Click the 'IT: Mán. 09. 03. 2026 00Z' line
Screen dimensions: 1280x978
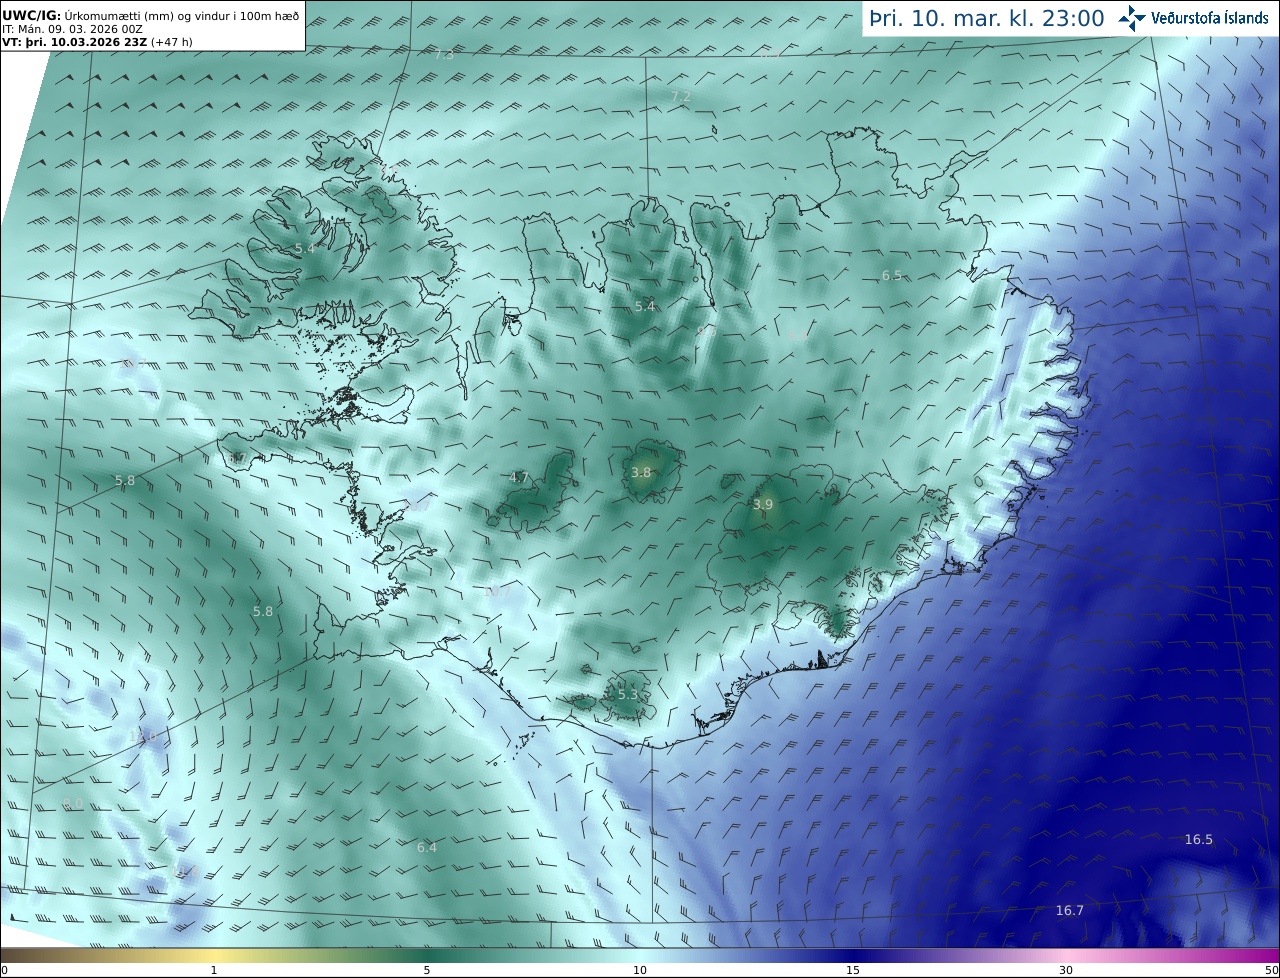(74, 30)
